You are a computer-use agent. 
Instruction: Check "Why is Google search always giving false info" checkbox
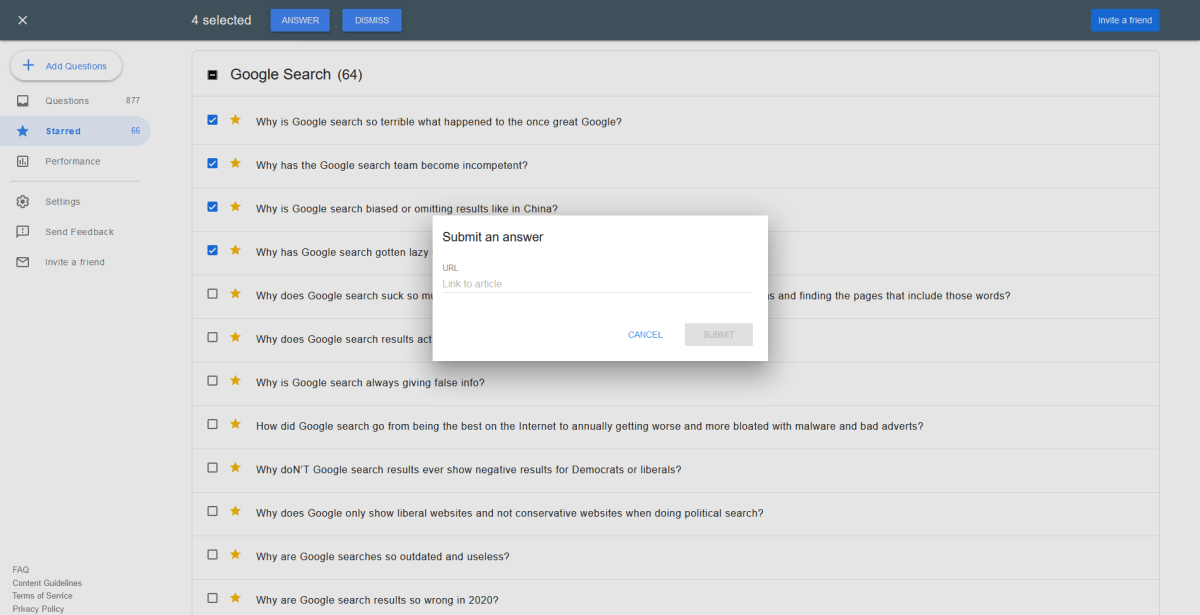212,381
